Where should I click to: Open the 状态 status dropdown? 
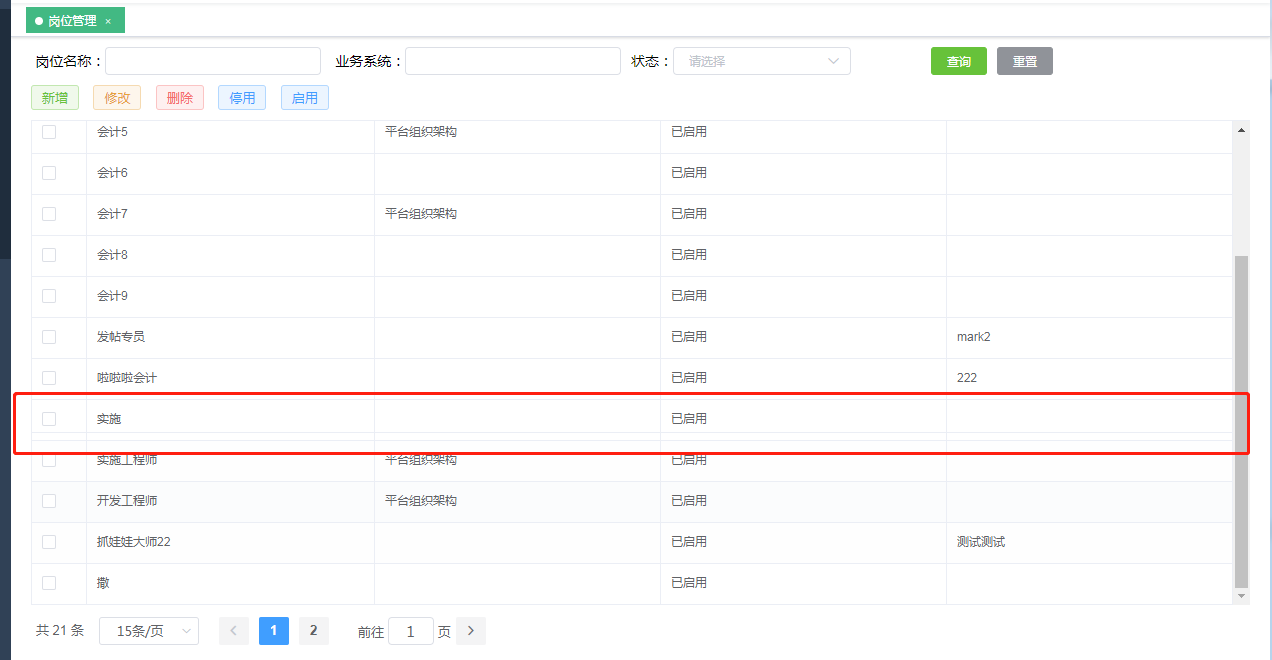pyautogui.click(x=761, y=61)
